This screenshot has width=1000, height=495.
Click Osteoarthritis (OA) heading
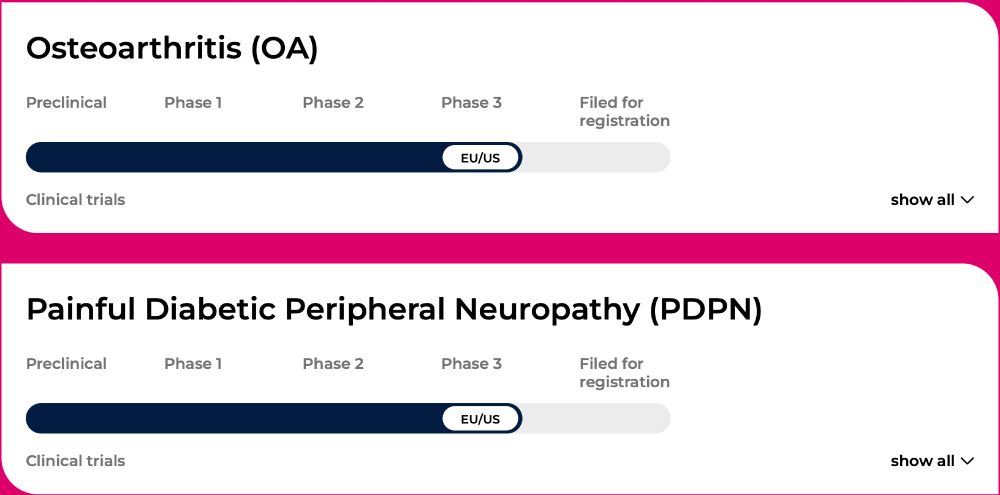[x=172, y=48]
